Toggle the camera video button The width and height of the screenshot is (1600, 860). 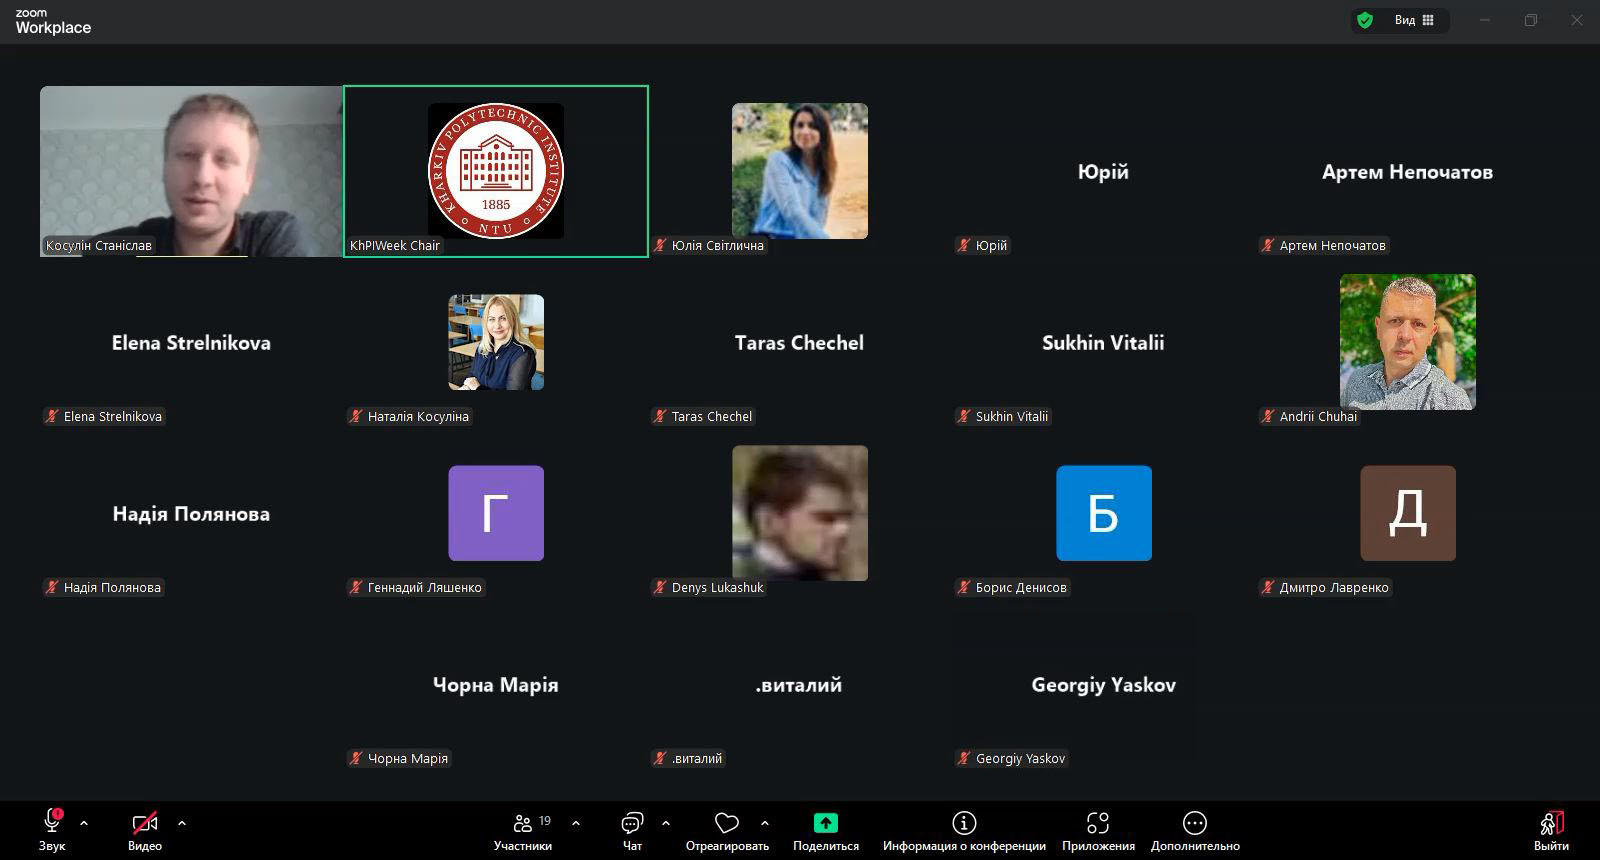tap(145, 823)
